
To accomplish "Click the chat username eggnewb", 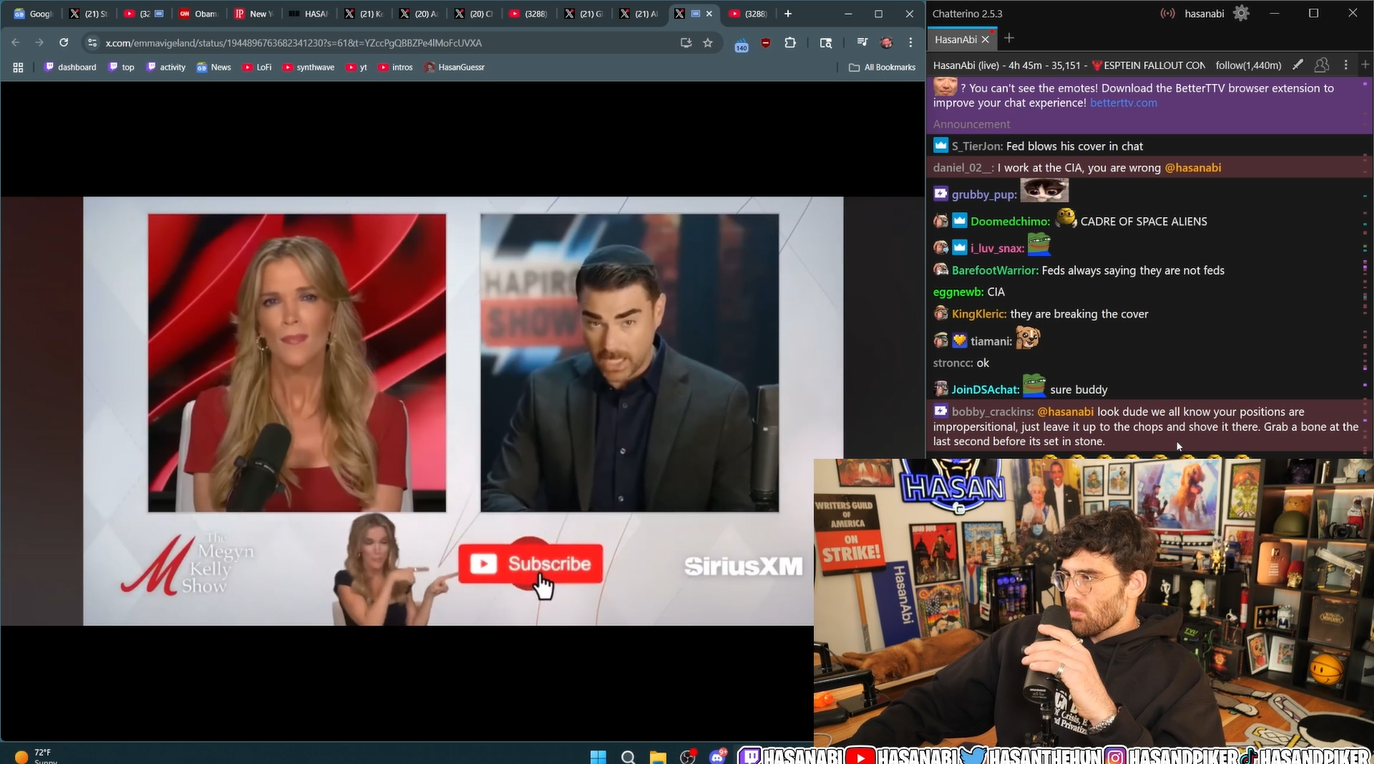I will point(958,292).
